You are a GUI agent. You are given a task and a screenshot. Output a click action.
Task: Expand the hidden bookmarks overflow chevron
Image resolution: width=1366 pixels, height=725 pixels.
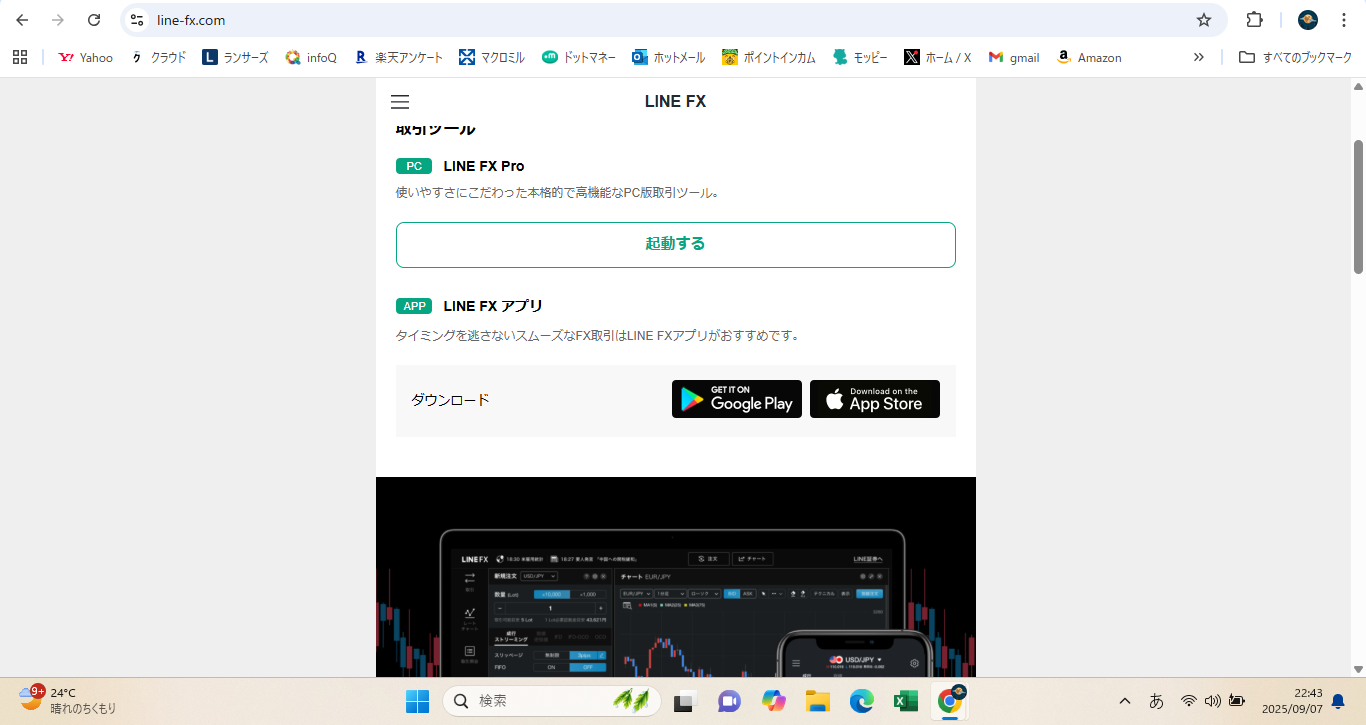tap(1198, 57)
